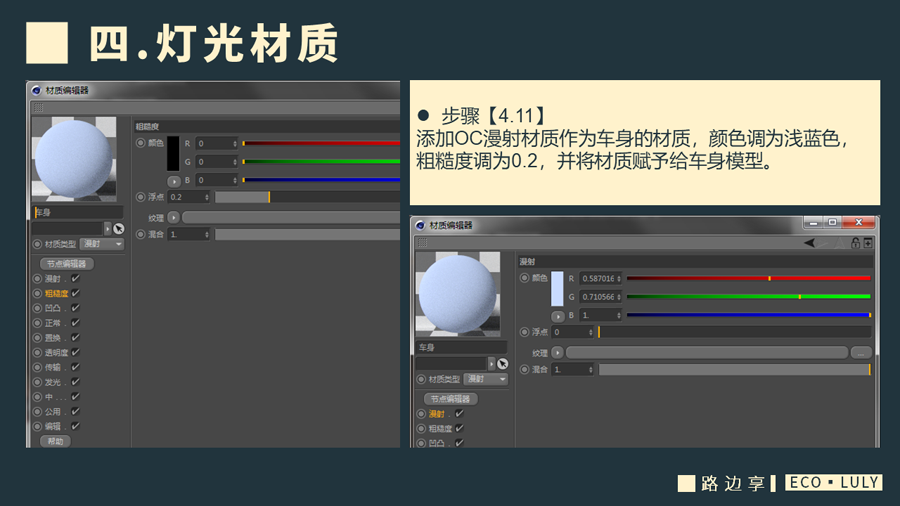Viewport: 900px width, 506px height.
Task: Toggle the 发光 channel checkbox
Action: 75,382
